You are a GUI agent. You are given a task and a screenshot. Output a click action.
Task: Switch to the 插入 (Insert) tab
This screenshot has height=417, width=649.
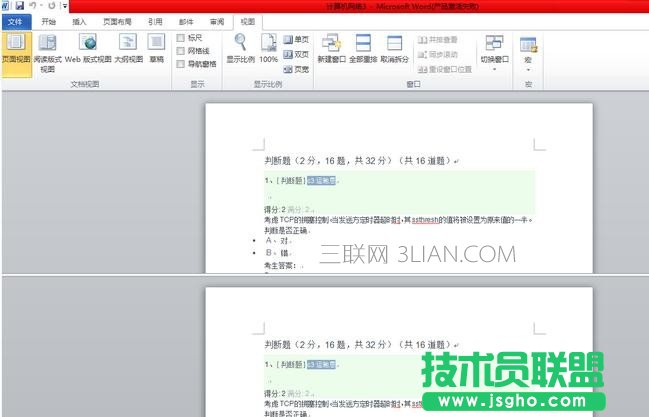pyautogui.click(x=79, y=22)
